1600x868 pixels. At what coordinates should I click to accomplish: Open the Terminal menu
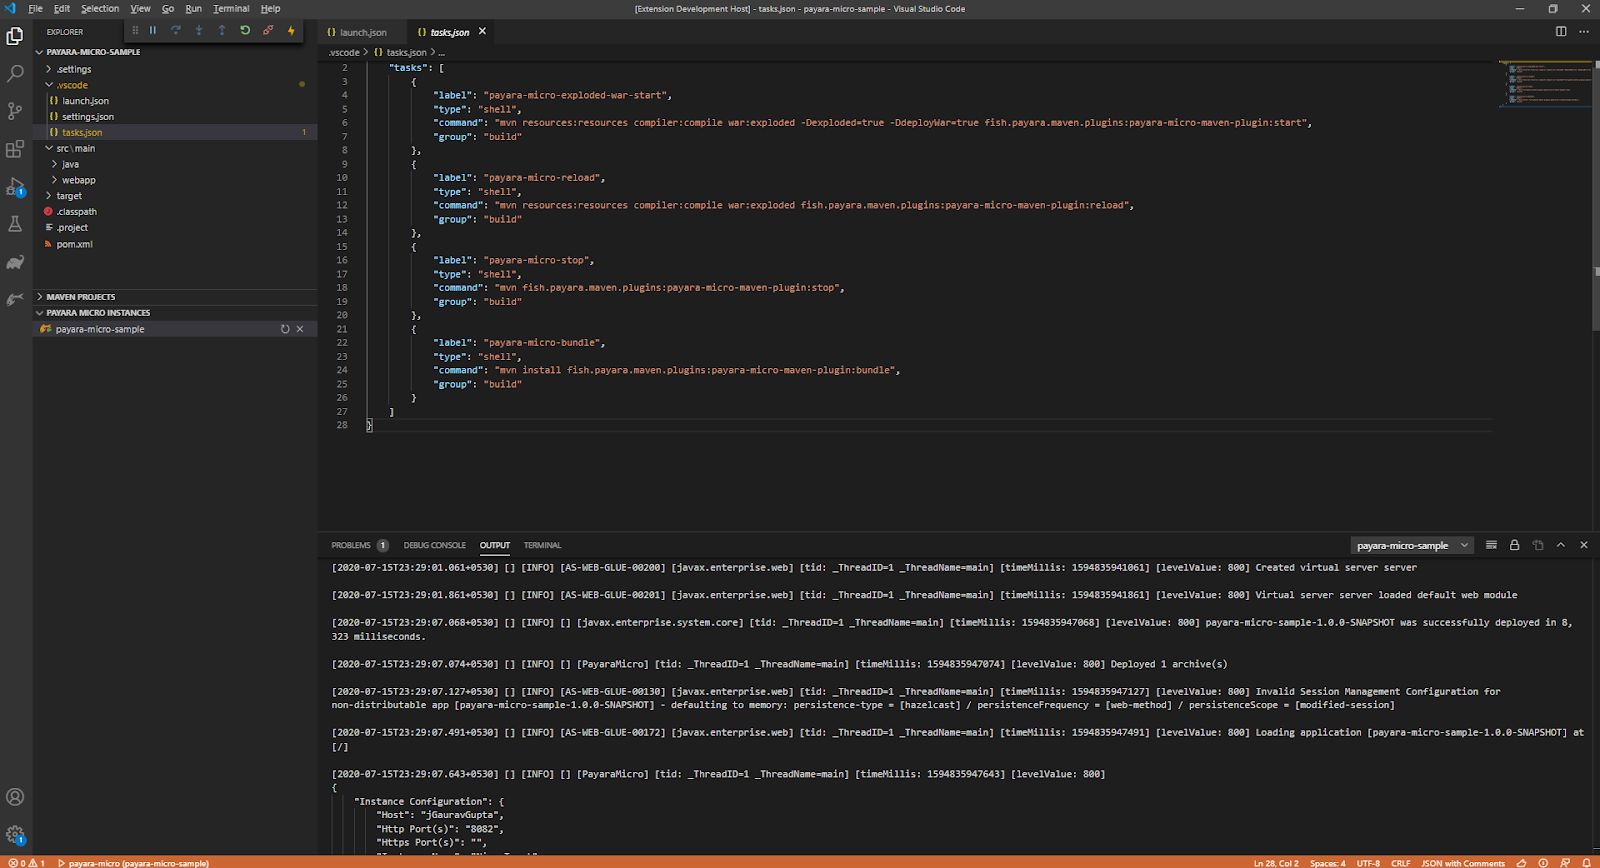[231, 9]
